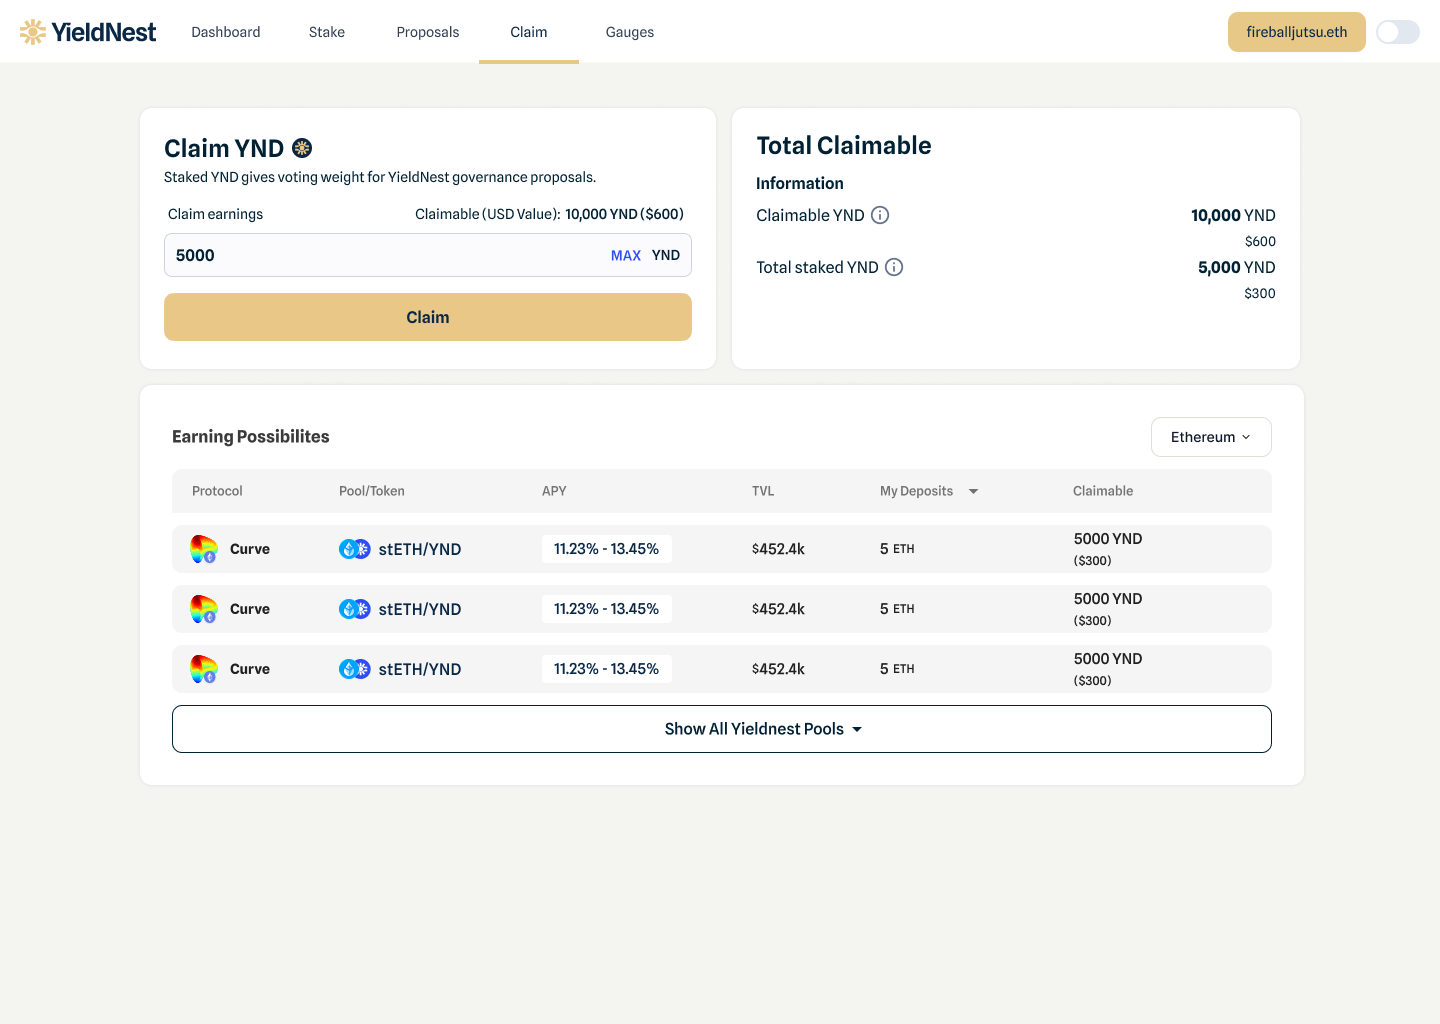Switch to the Proposals tab
The image size is (1440, 1024).
click(428, 32)
